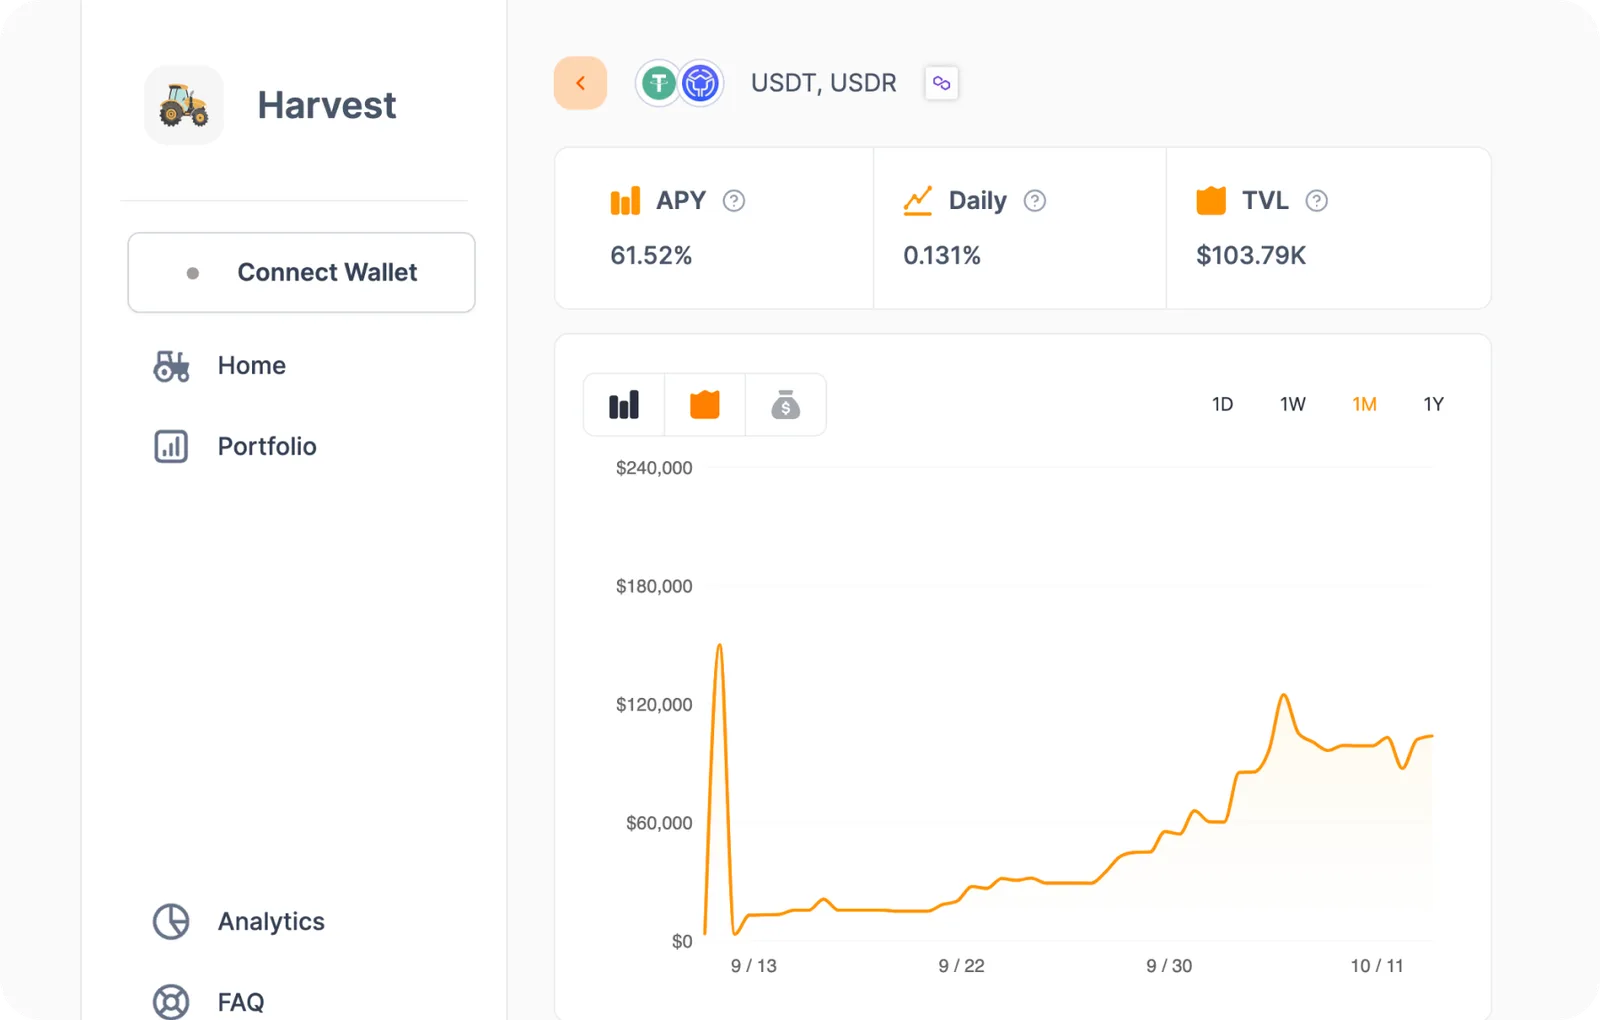The width and height of the screenshot is (1600, 1020).
Task: Click the 0.131% daily value
Action: click(942, 256)
